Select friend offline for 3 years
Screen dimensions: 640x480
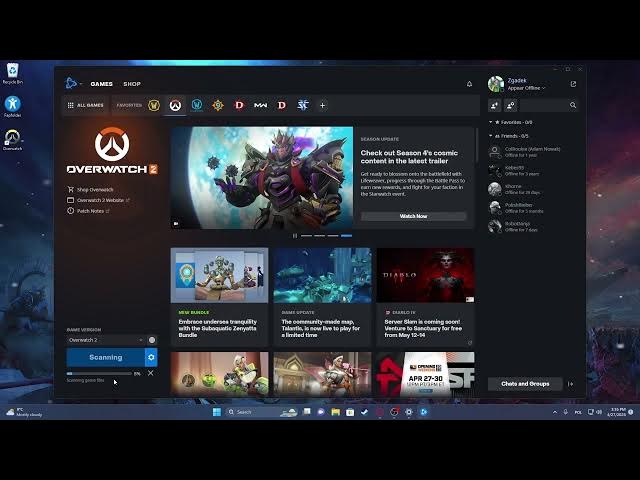[533, 171]
